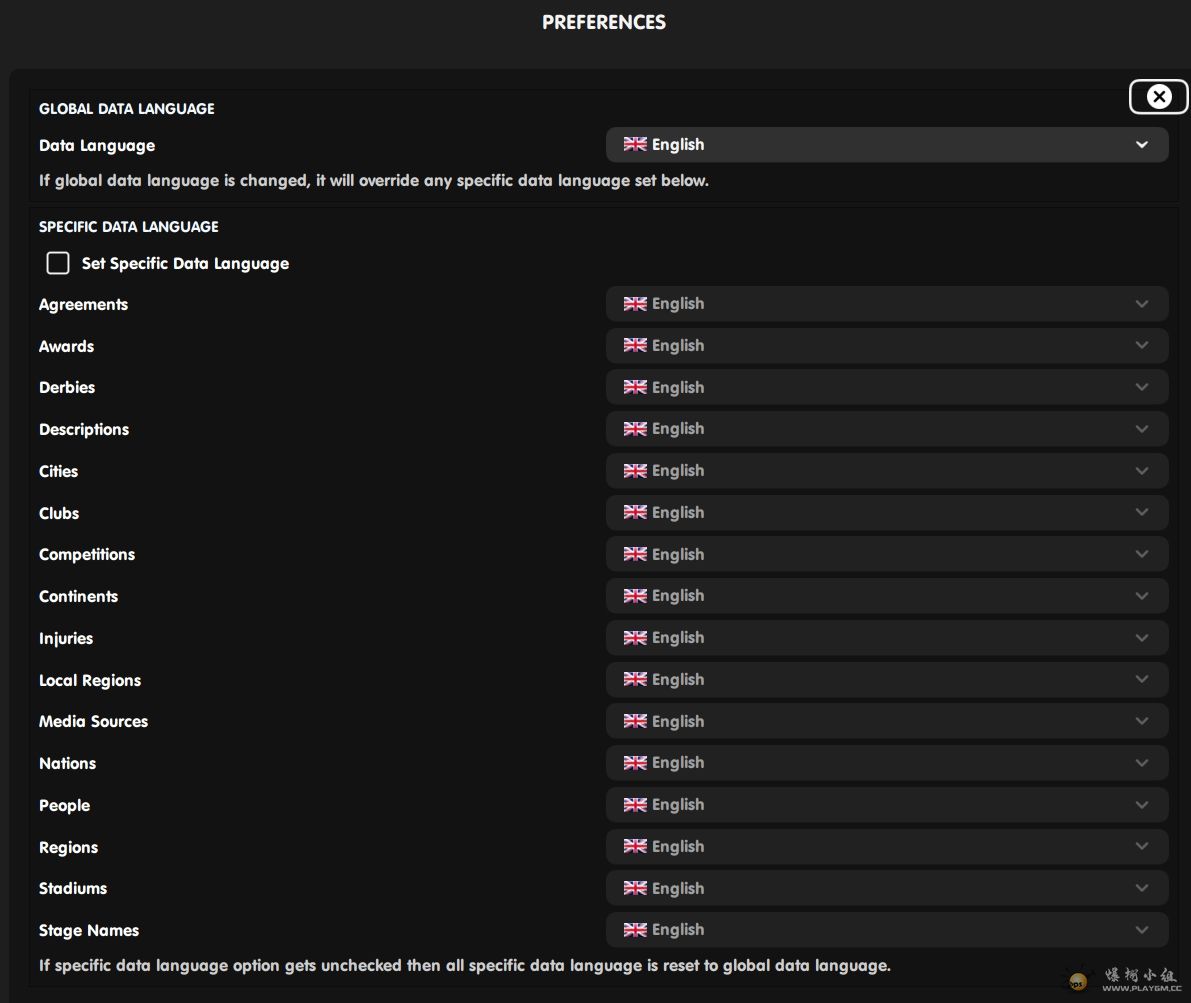Click the chevron arrow in Clubs row
1191x1003 pixels.
point(1141,512)
